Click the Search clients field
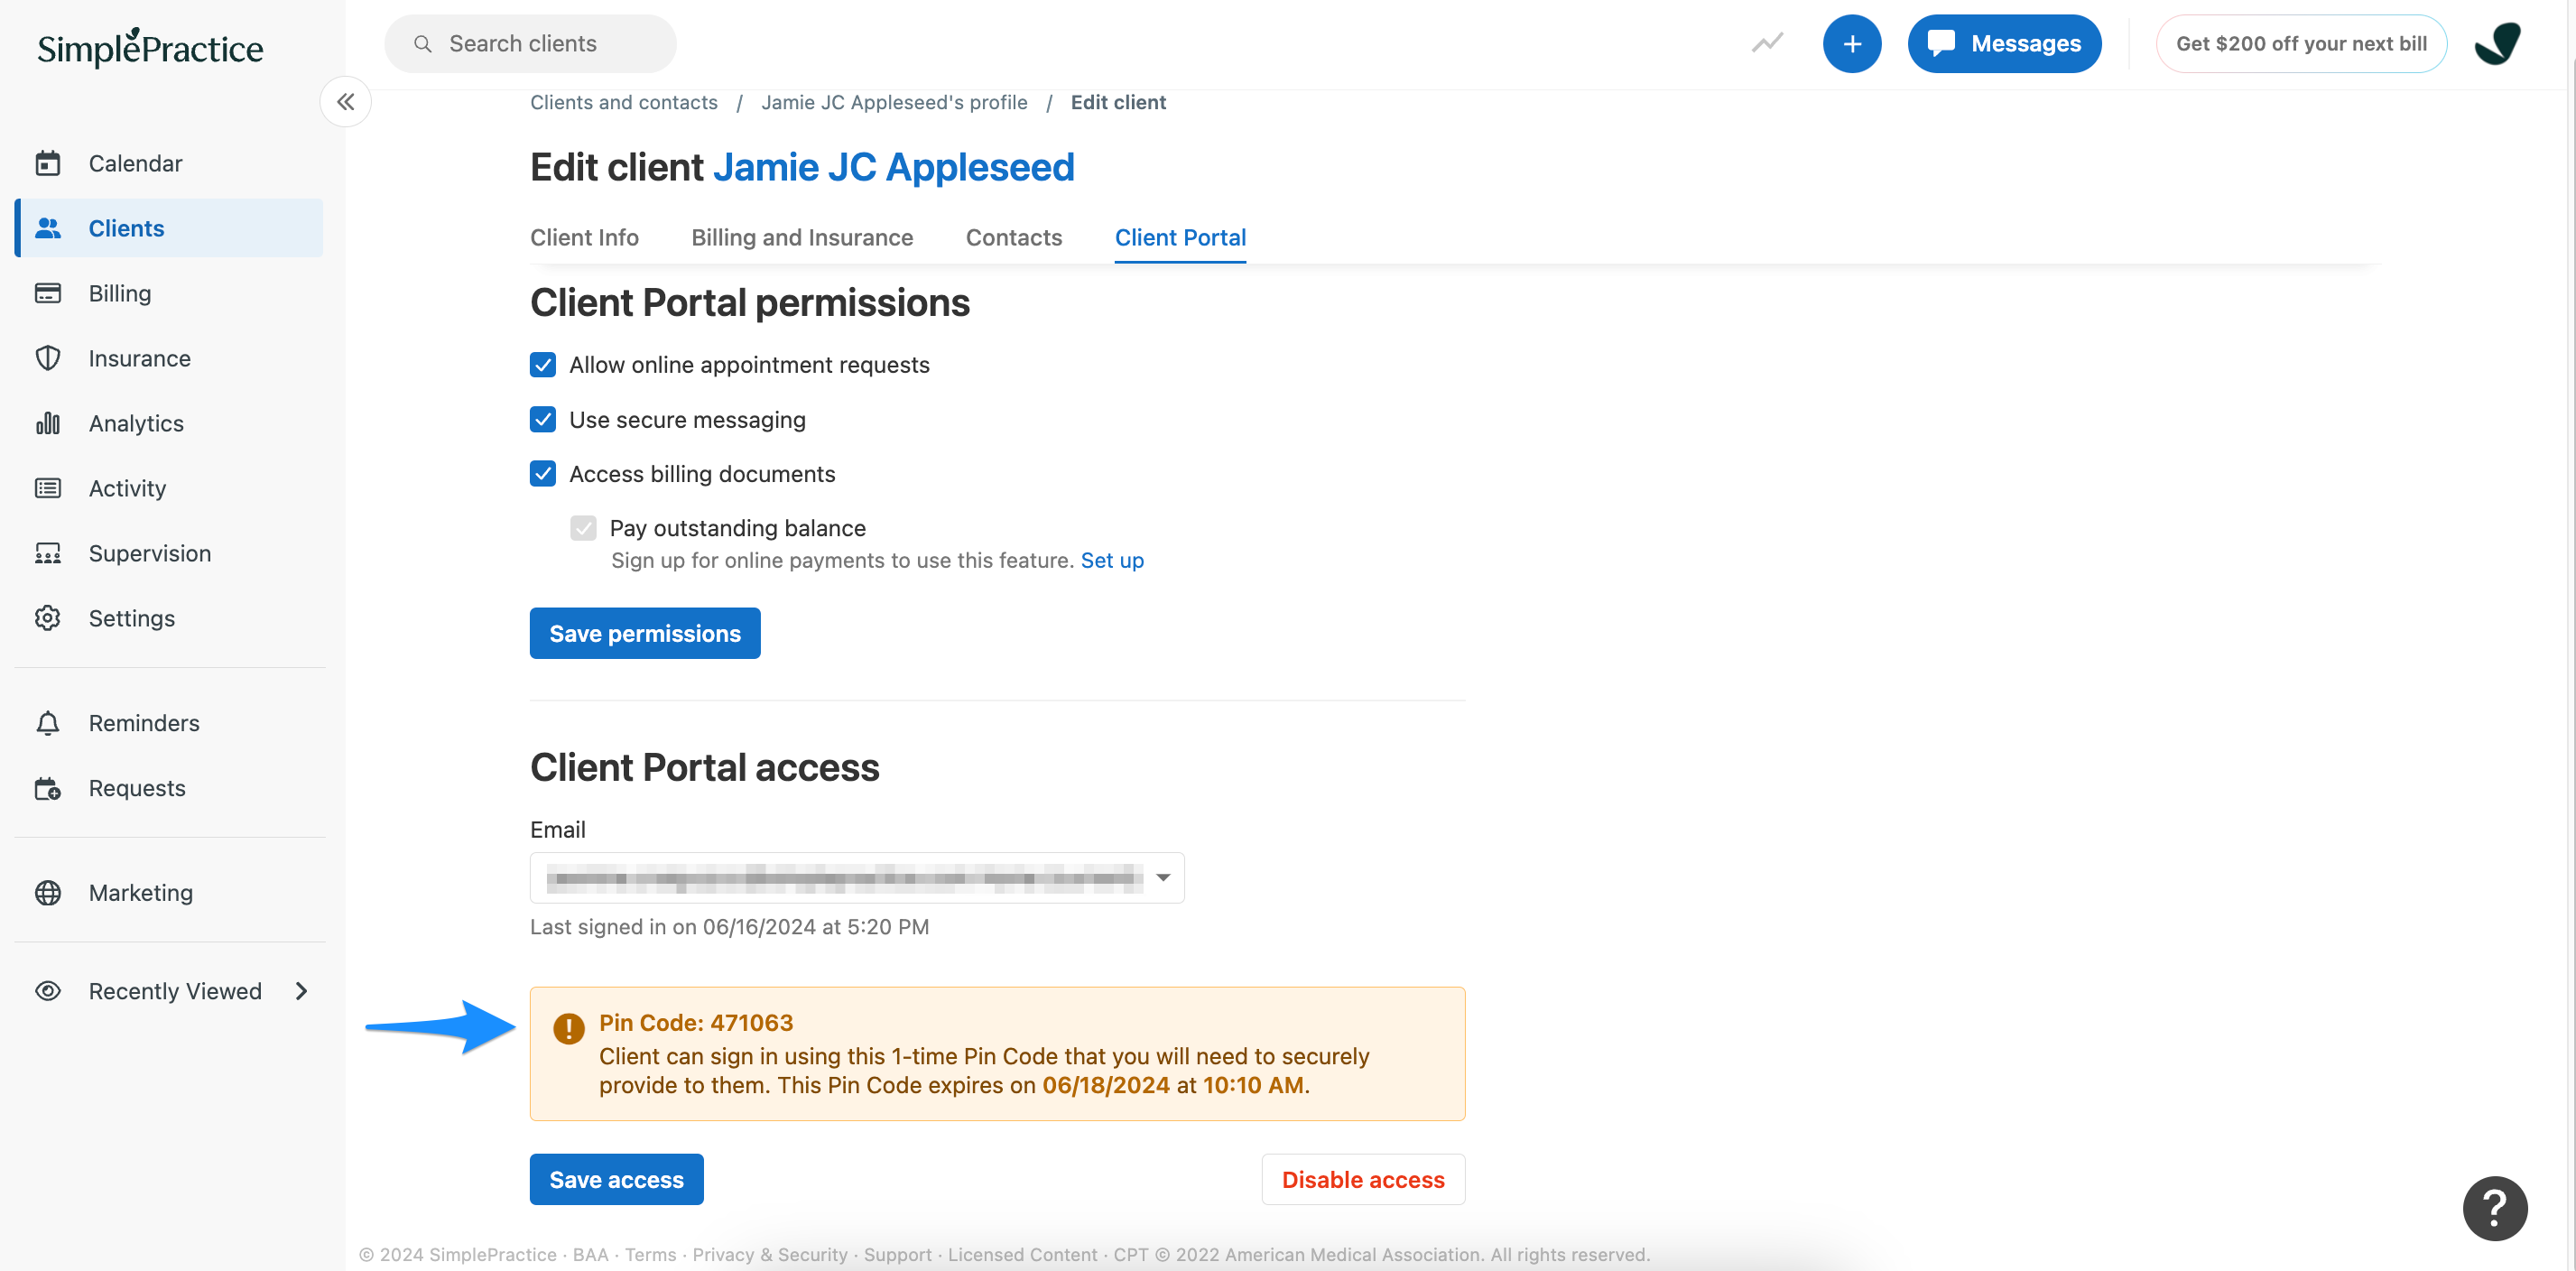 coord(530,43)
